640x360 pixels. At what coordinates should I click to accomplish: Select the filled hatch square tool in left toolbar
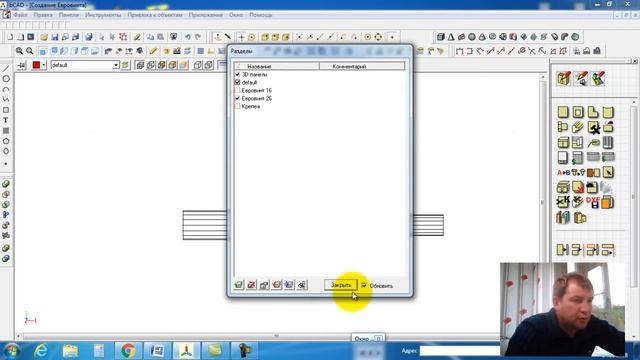(6, 131)
